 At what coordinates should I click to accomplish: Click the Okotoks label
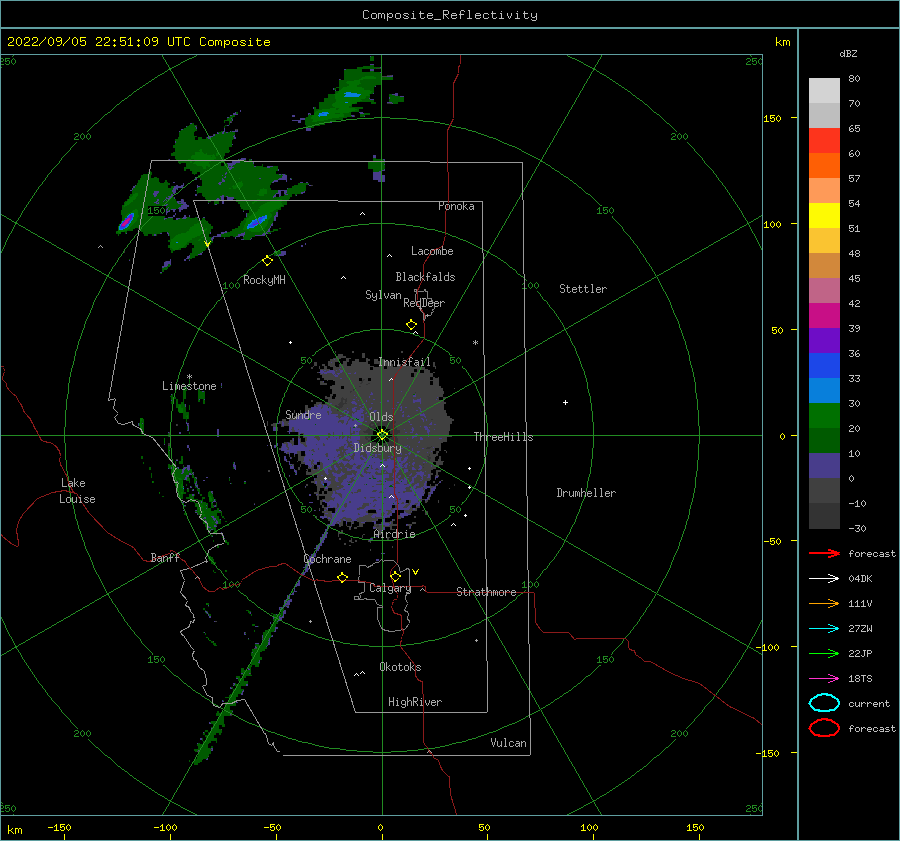400,667
